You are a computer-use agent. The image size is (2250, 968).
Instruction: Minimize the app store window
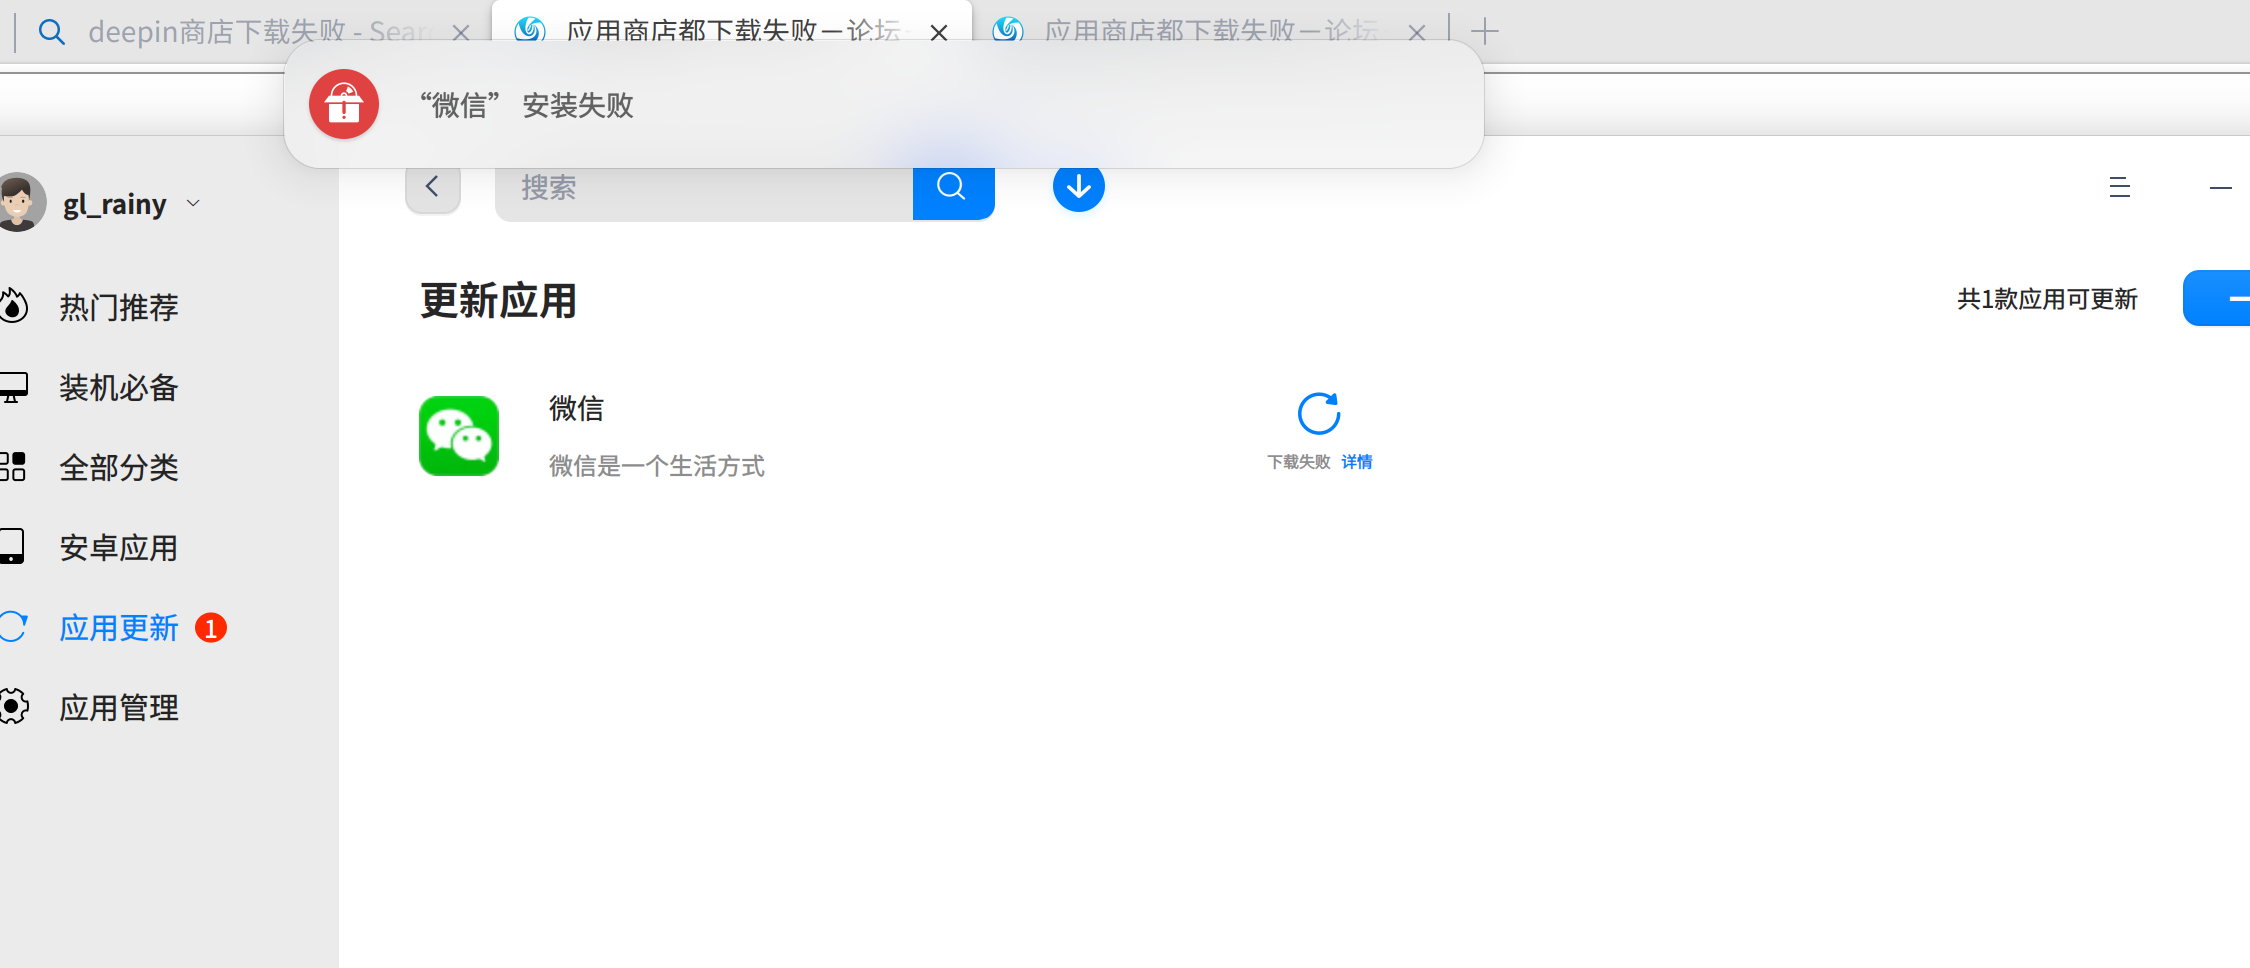pyautogui.click(x=2221, y=187)
